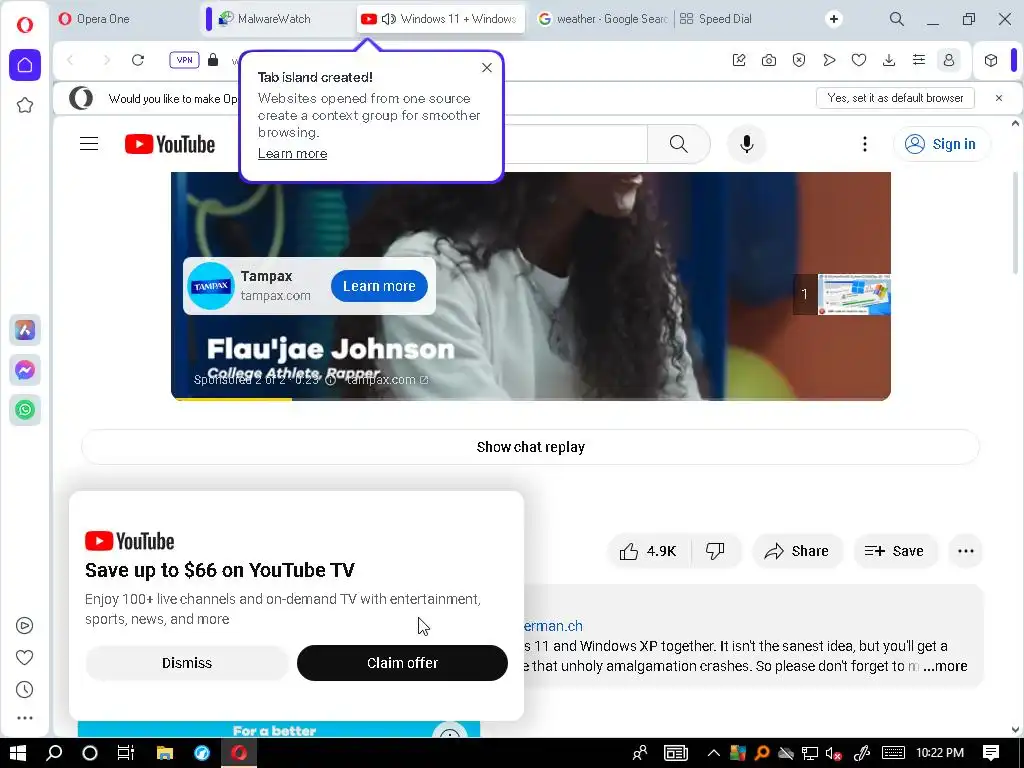
Task: Open the profile account icon in toolbar
Action: [949, 60]
